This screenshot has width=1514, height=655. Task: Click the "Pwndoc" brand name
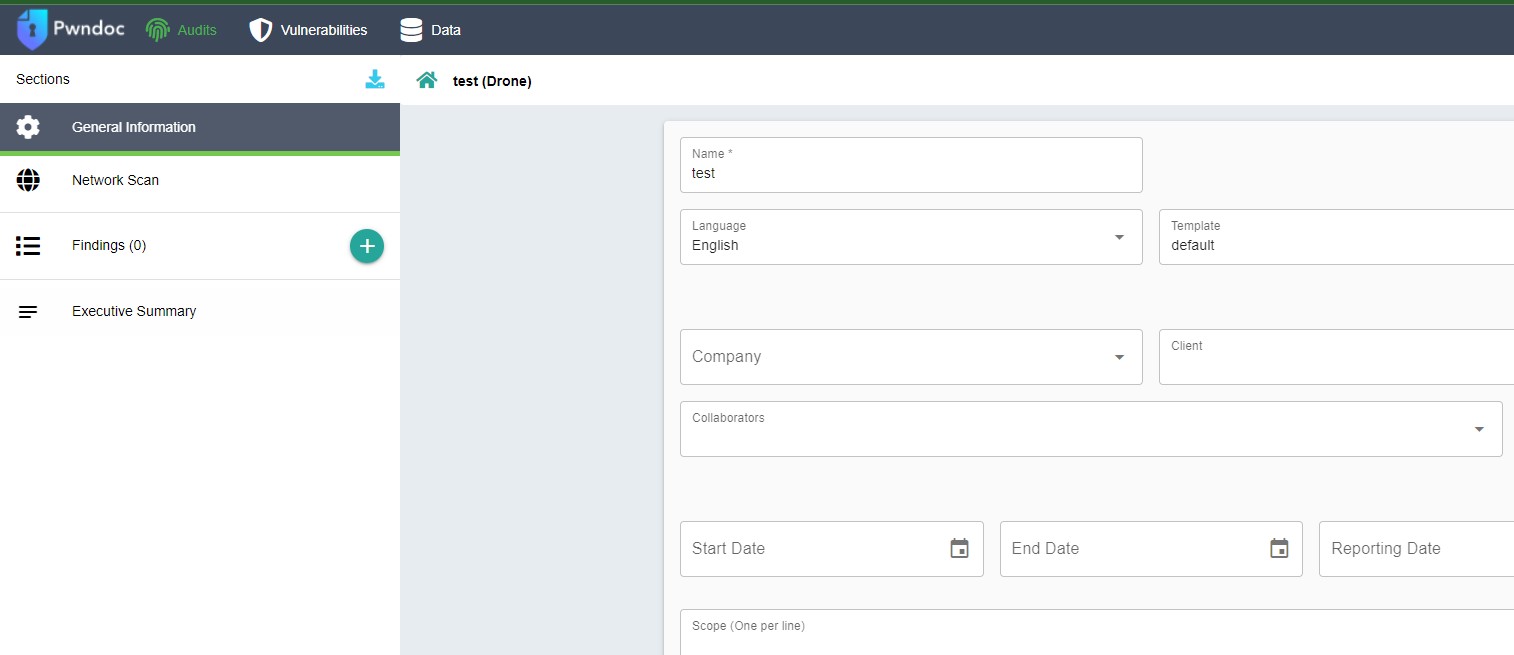coord(89,28)
